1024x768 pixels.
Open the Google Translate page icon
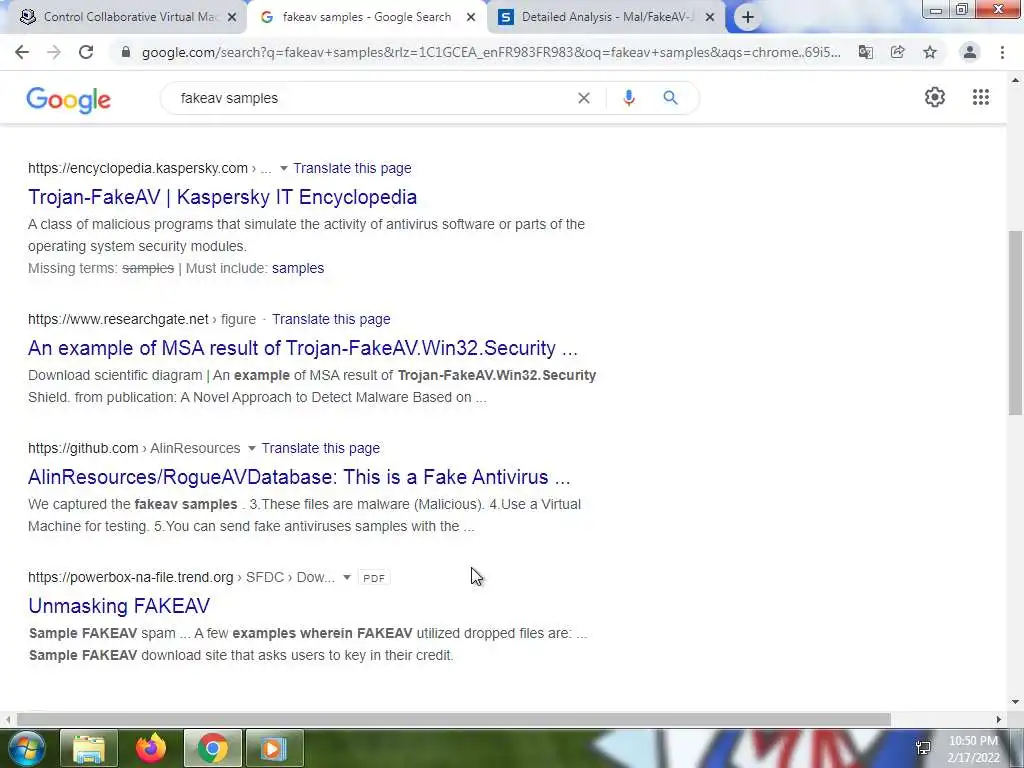pos(865,52)
